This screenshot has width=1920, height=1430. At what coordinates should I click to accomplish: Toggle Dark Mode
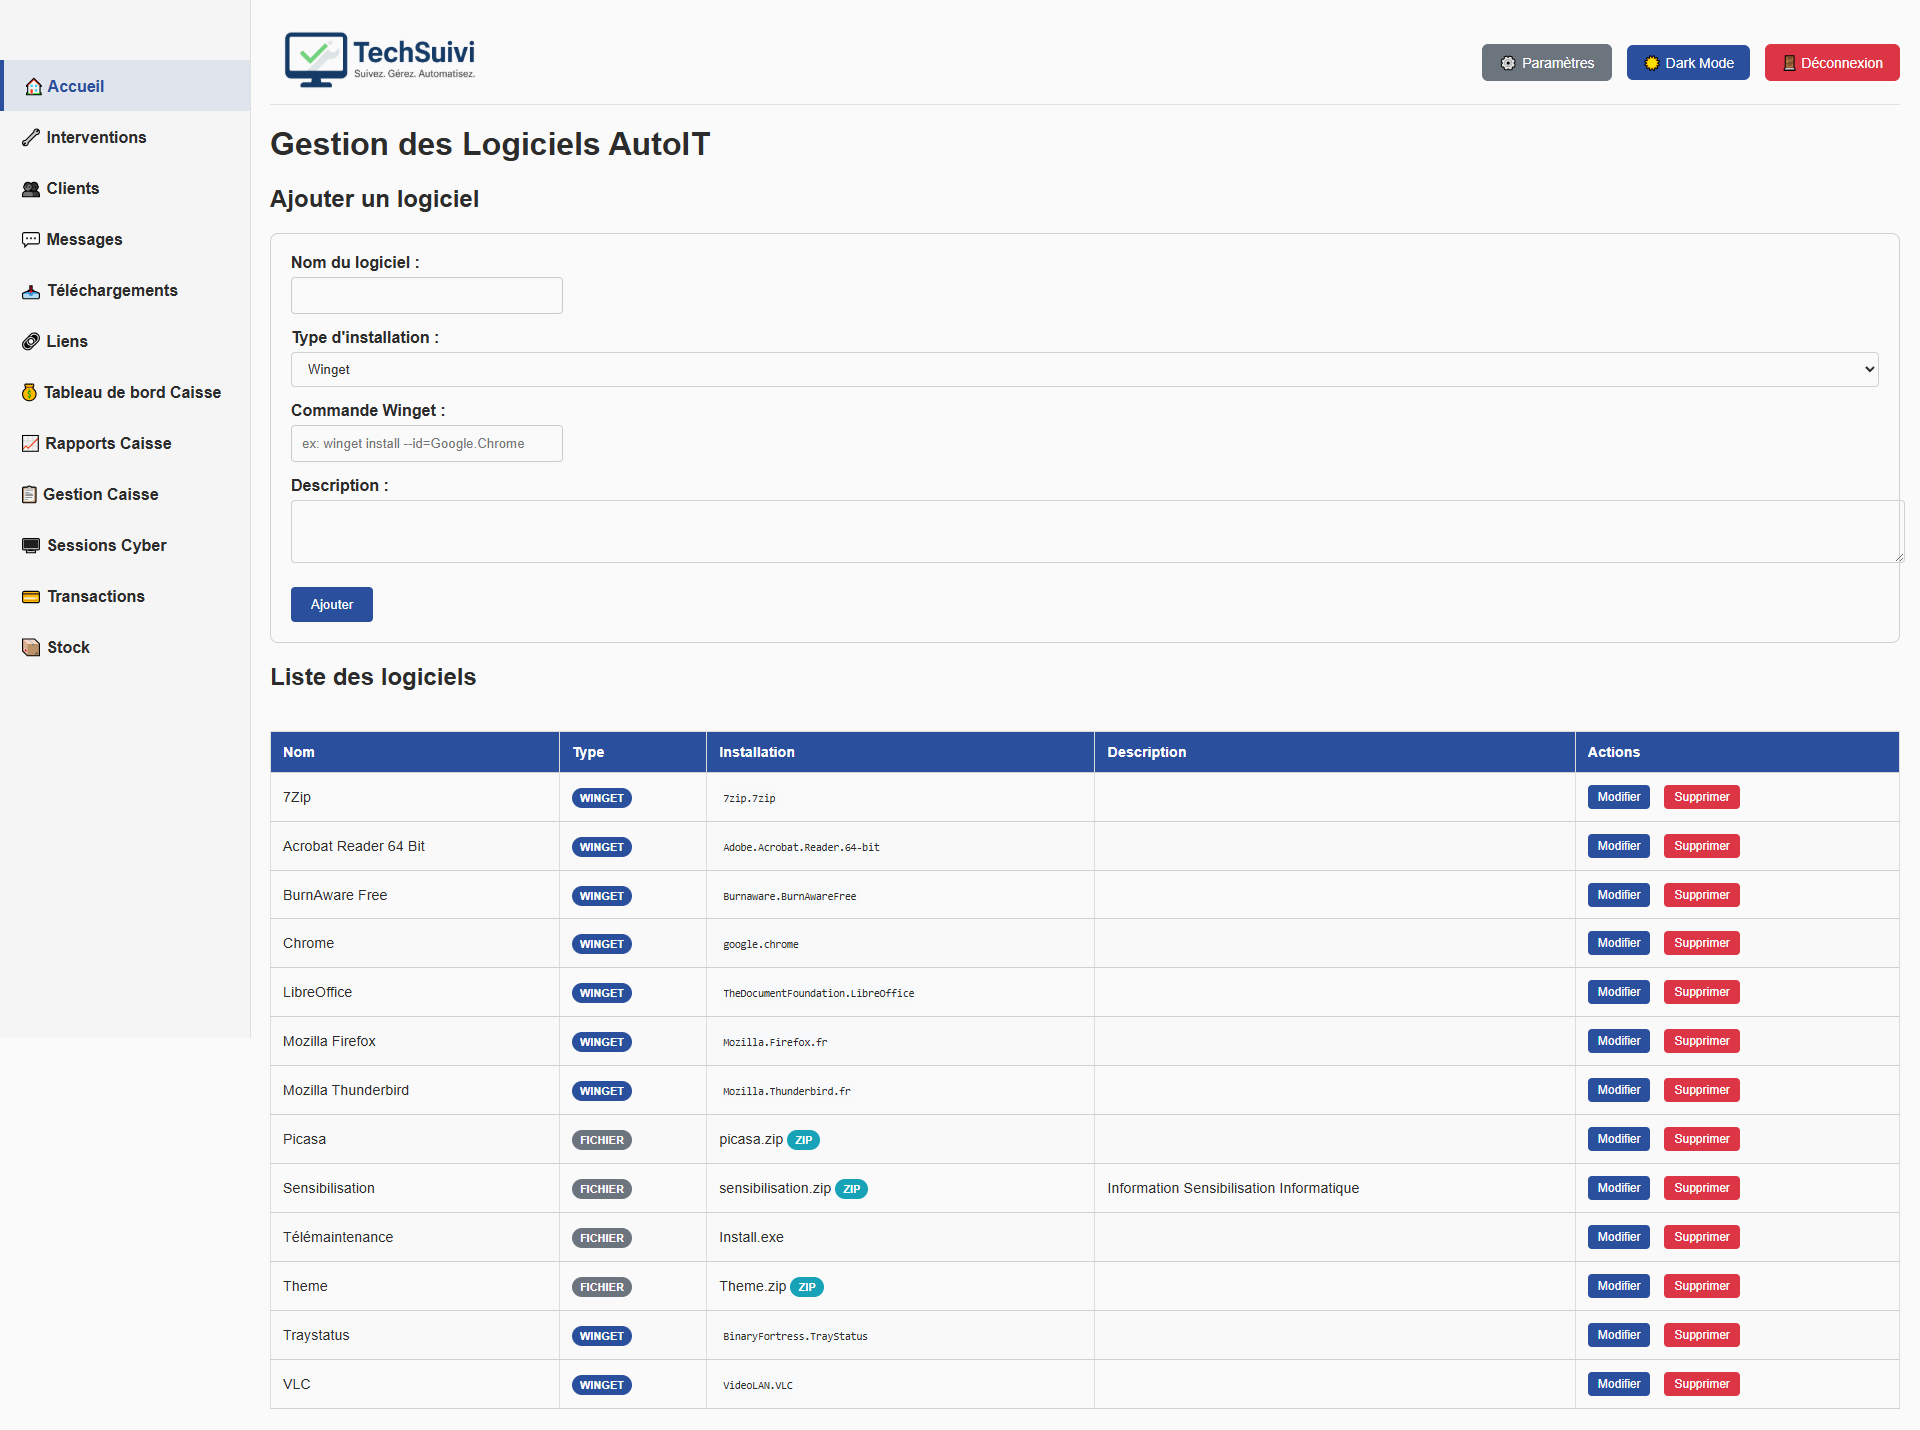pos(1687,62)
